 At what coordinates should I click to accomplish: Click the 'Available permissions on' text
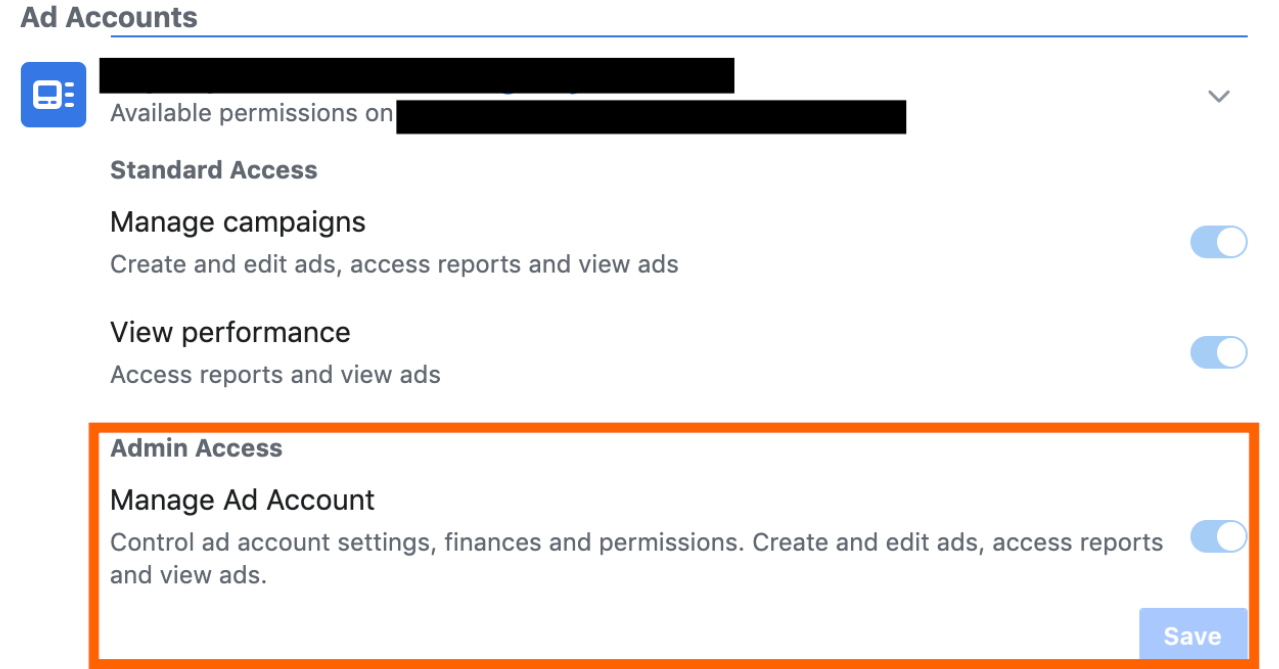tap(251, 114)
